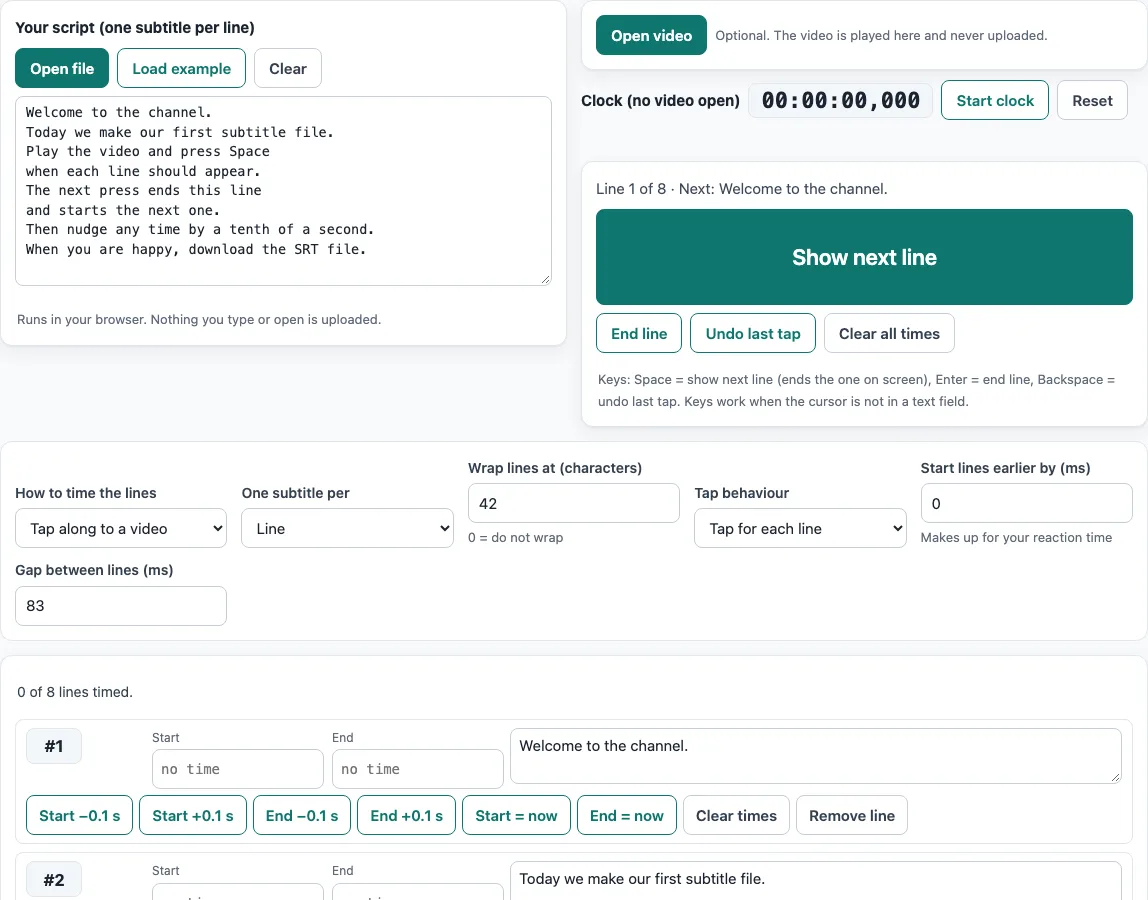
Task: Click the '0 of 8 lines timed.' status
Action: pyautogui.click(x=75, y=692)
